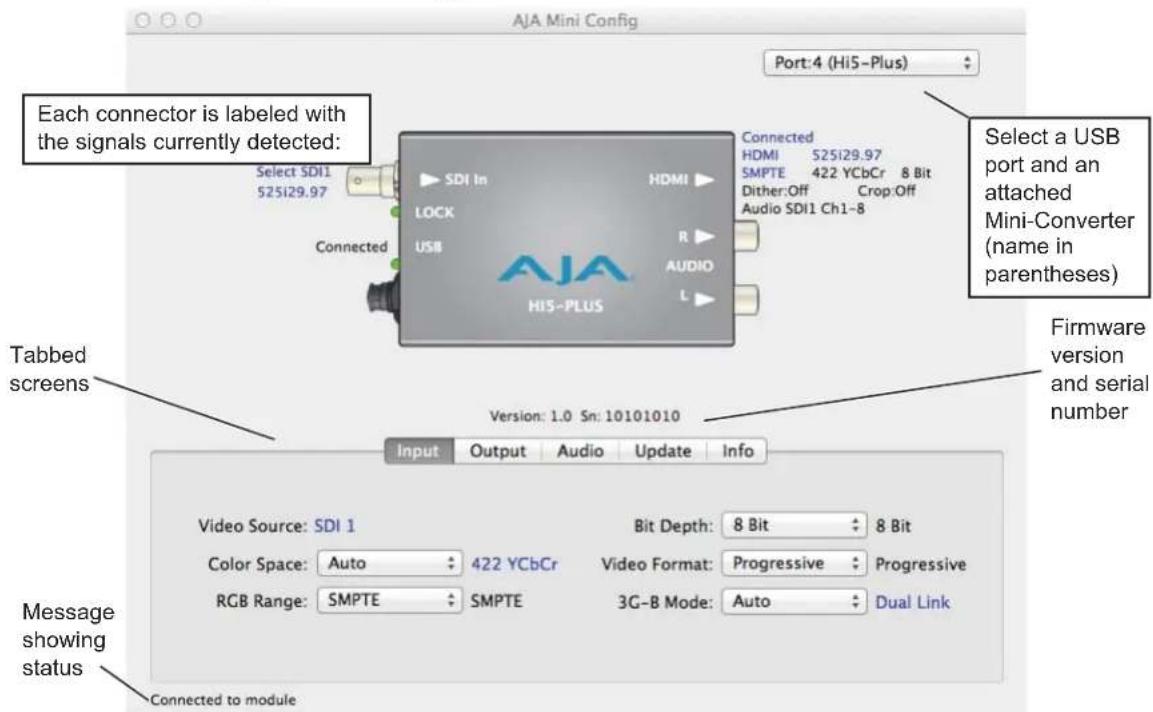
Task: Click the Version: 1.0 Sn: 10101010 text
Action: point(585,416)
